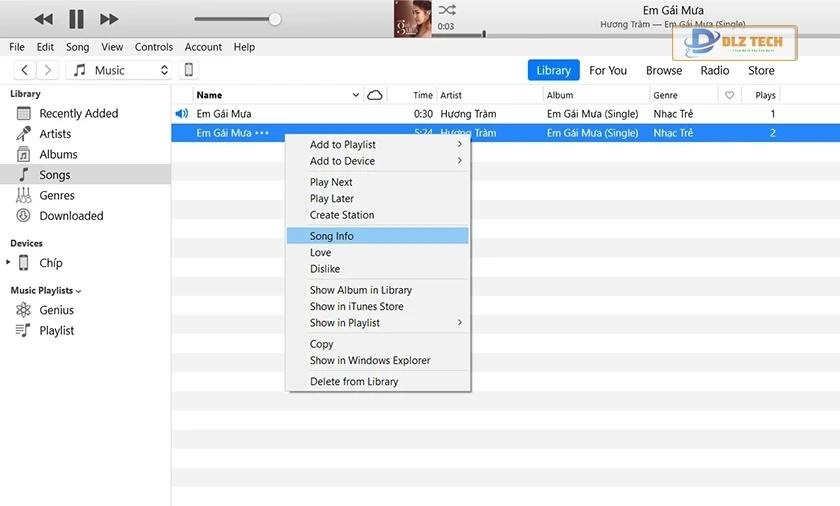The width and height of the screenshot is (840, 506).
Task: Click the speaker icon beside playing song
Action: pos(182,114)
